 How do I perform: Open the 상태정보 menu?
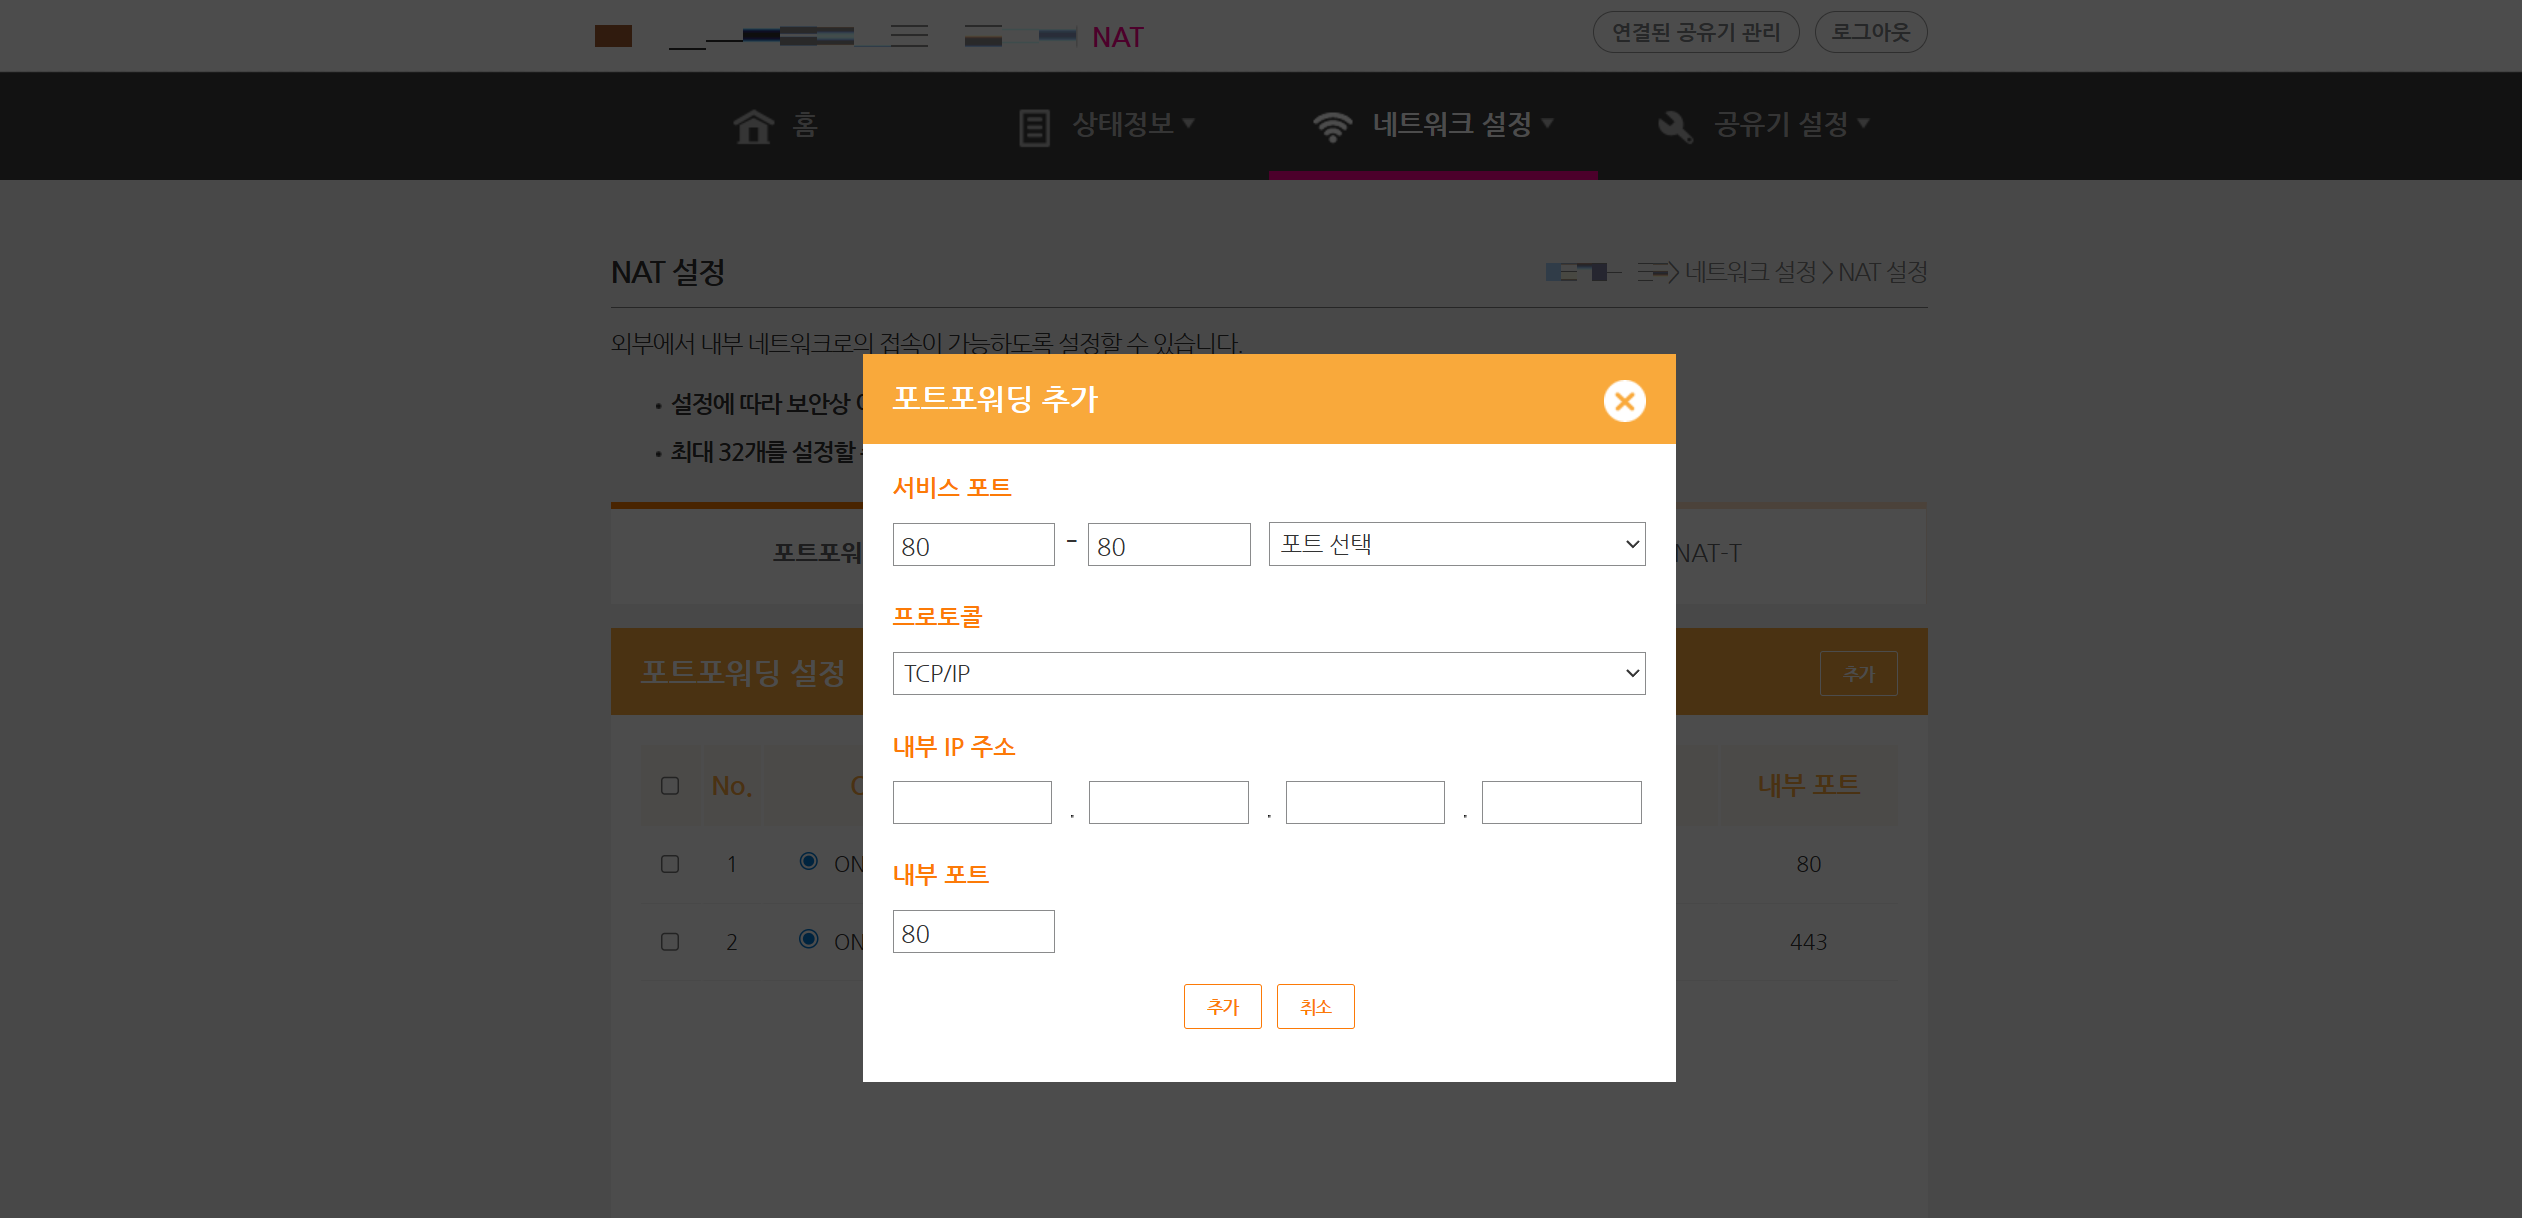[1122, 124]
